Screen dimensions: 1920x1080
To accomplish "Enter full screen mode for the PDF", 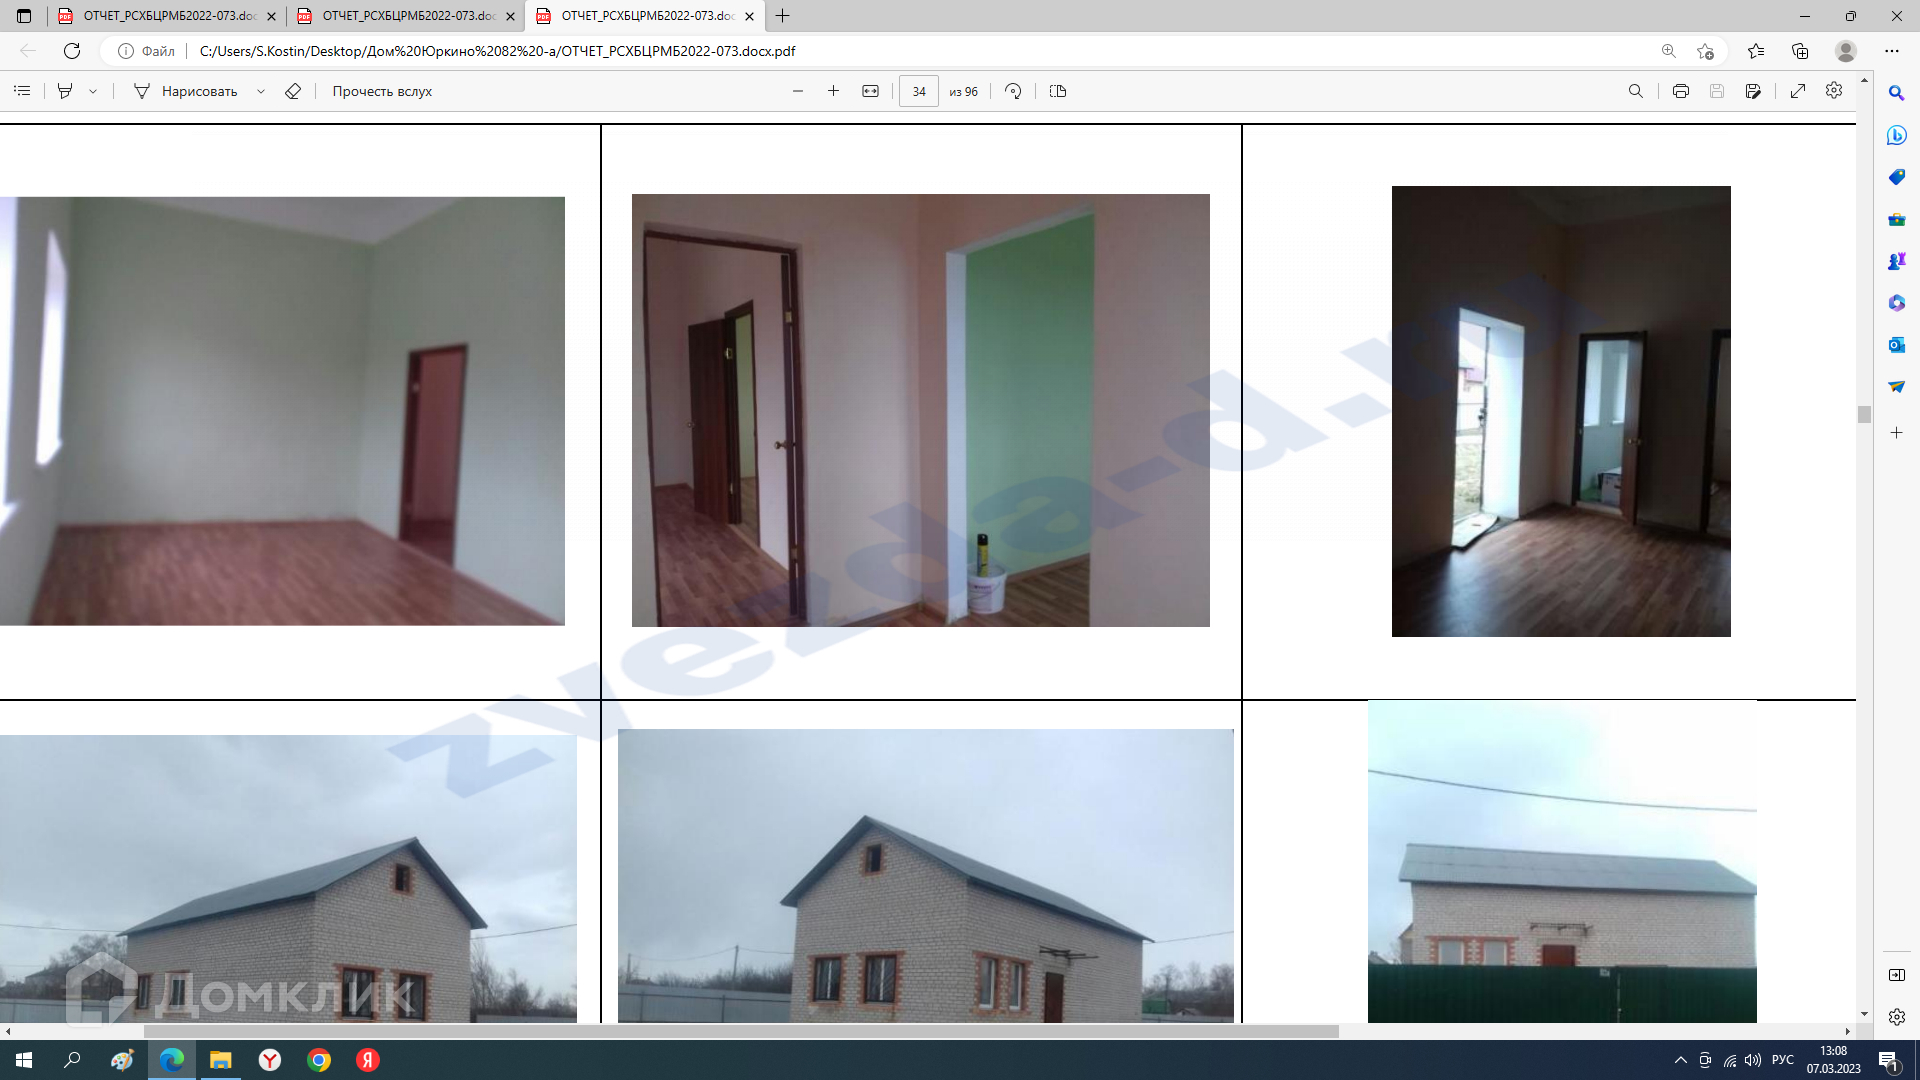I will [1798, 91].
